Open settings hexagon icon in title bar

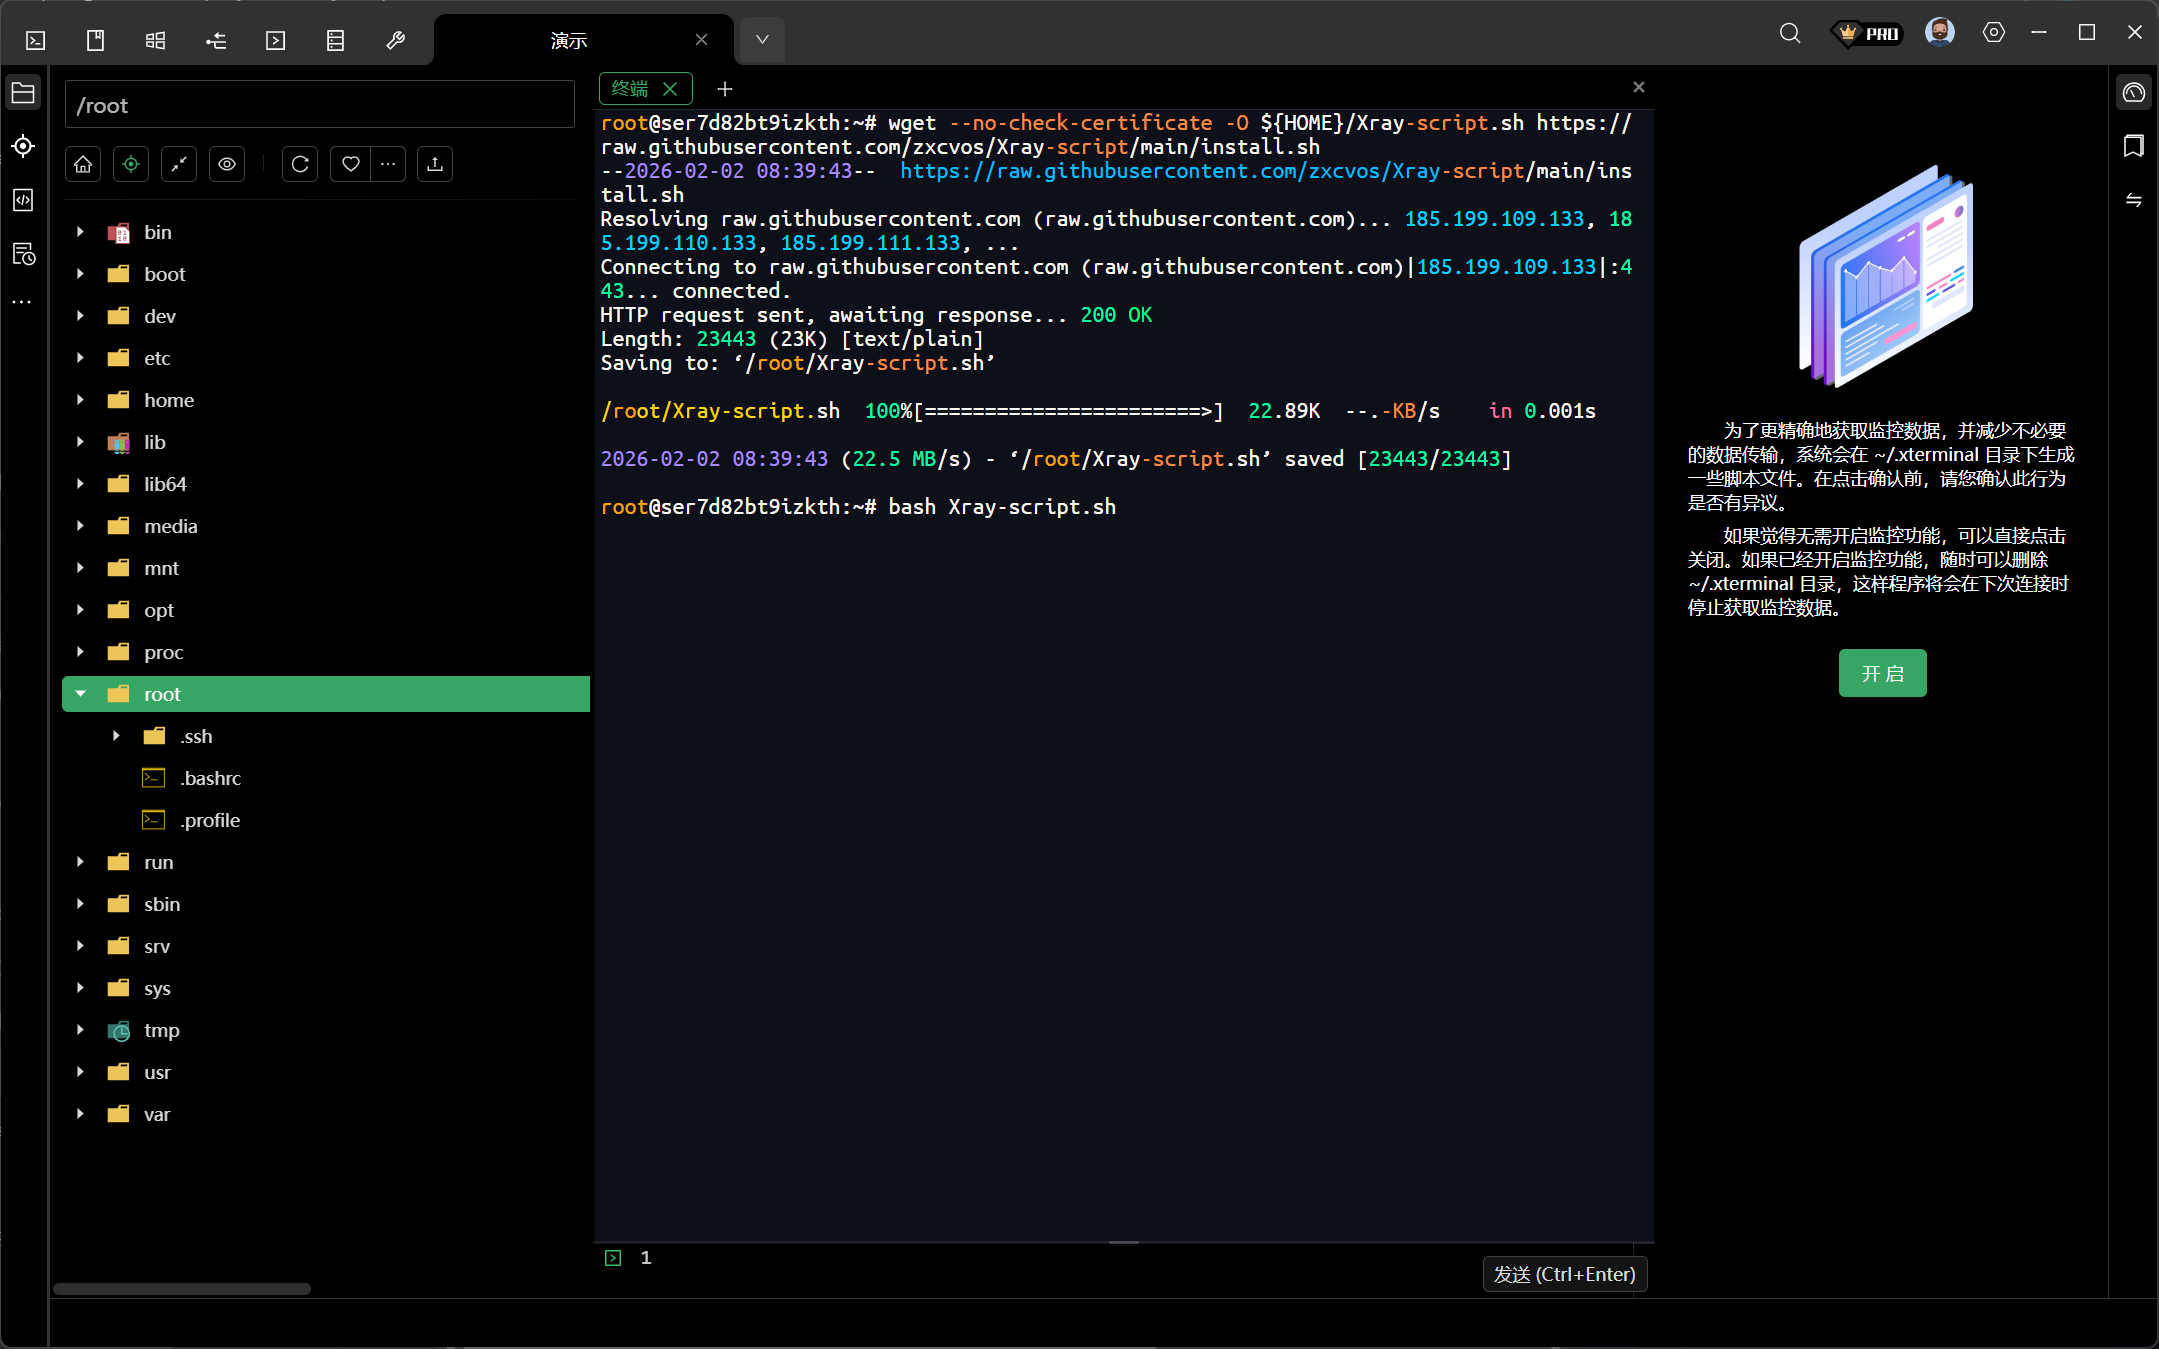[x=1993, y=33]
